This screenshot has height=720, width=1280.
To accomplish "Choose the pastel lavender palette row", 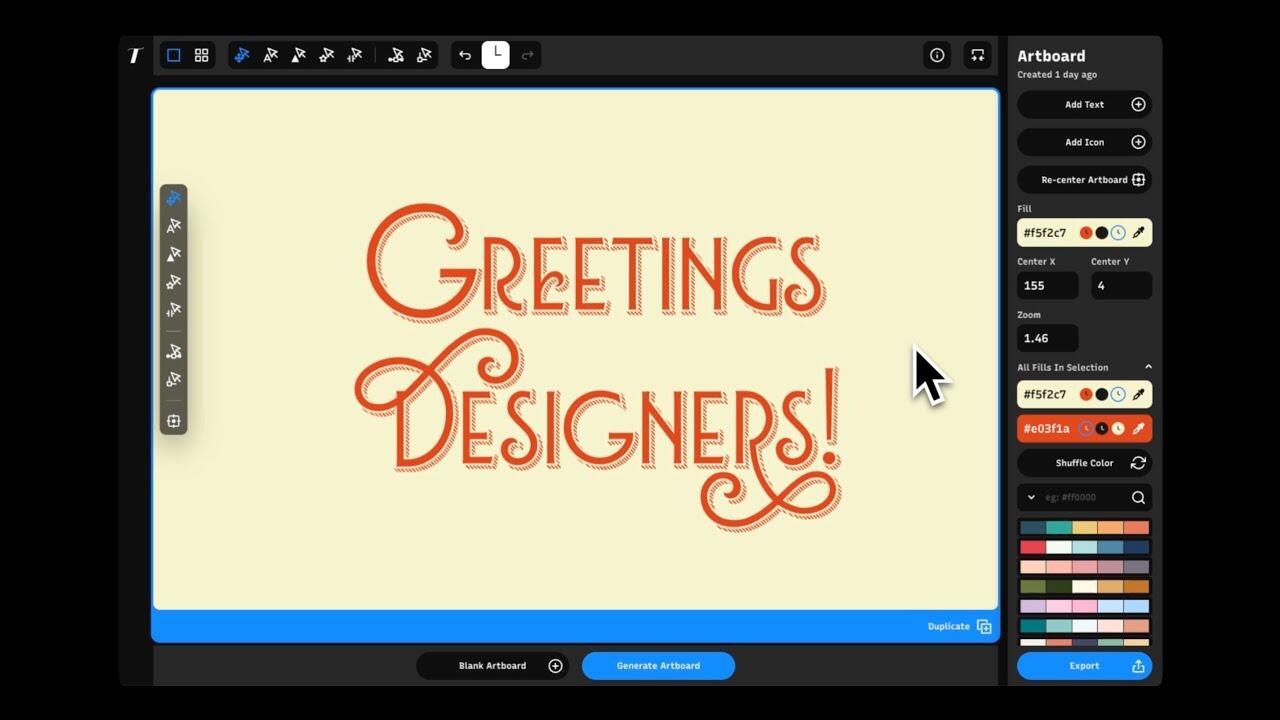I will (x=1085, y=606).
